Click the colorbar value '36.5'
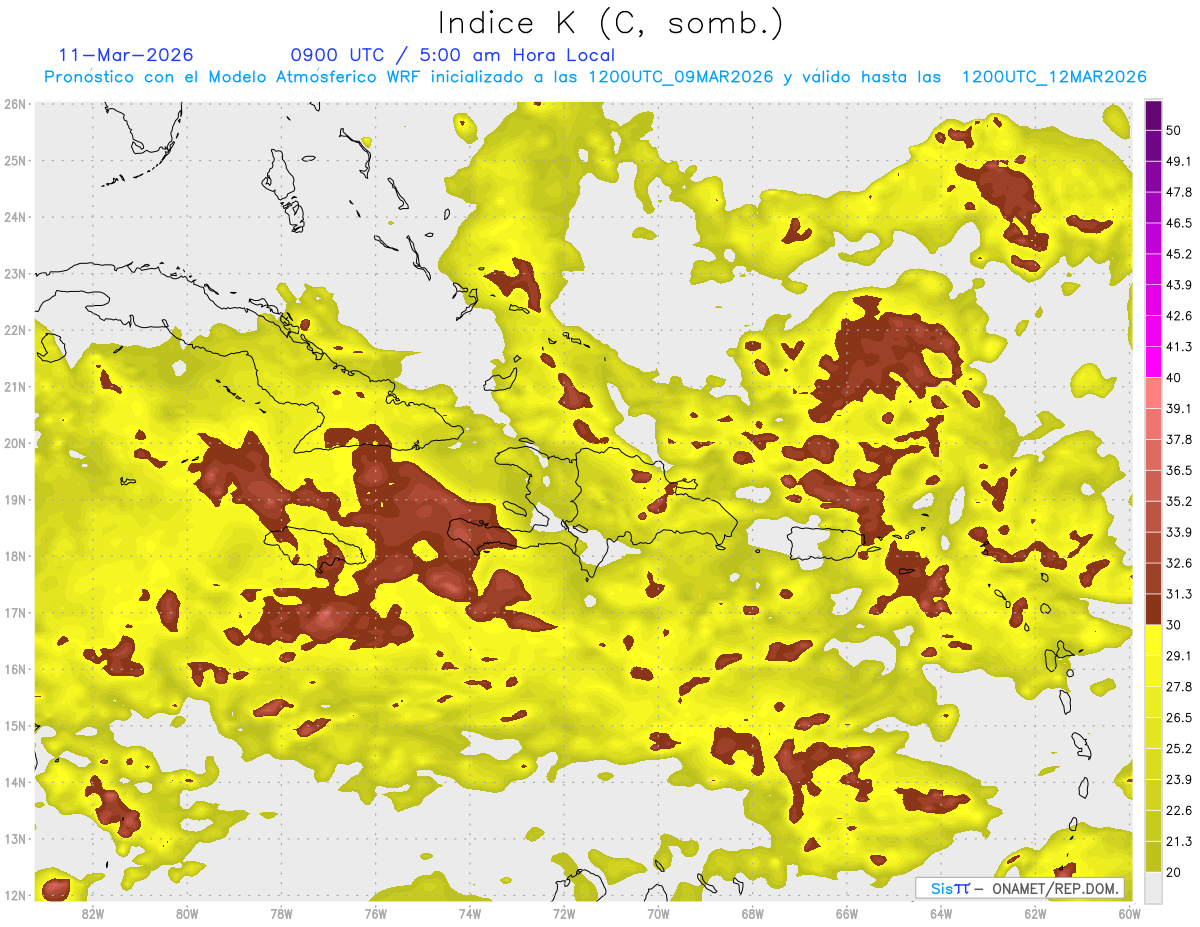The width and height of the screenshot is (1200, 927). pyautogui.click(x=1178, y=470)
